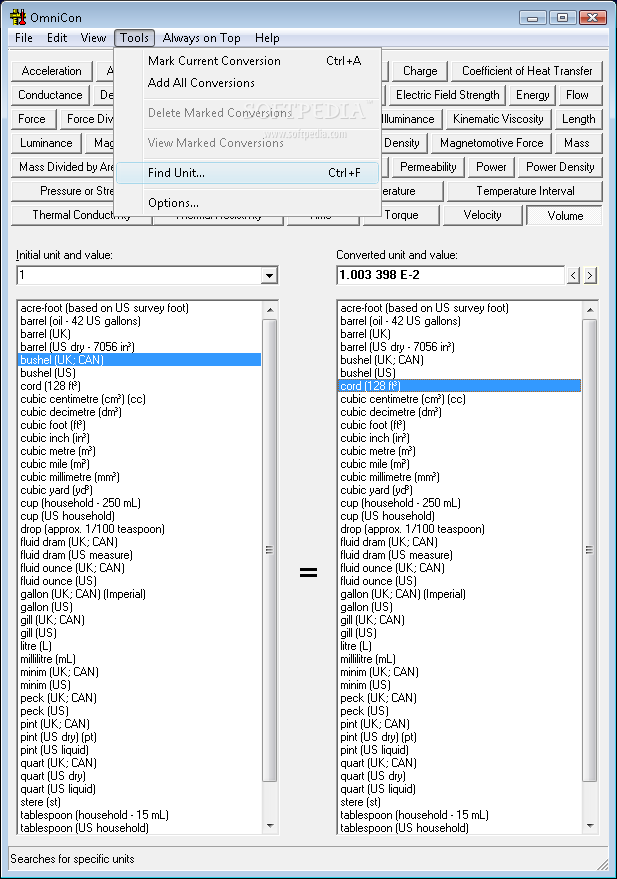Select the Torque category button
Image resolution: width=617 pixels, height=879 pixels.
tap(401, 215)
